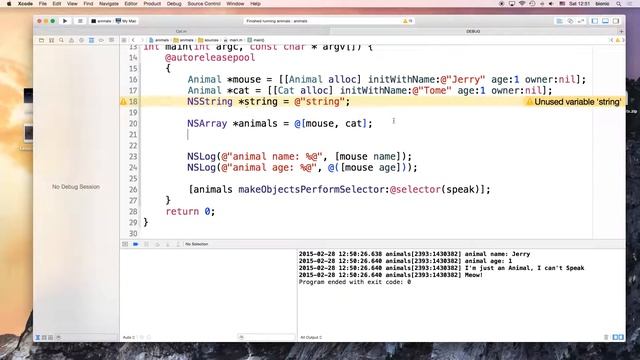
Task: Select the Assistant editor button
Action: 570,21
